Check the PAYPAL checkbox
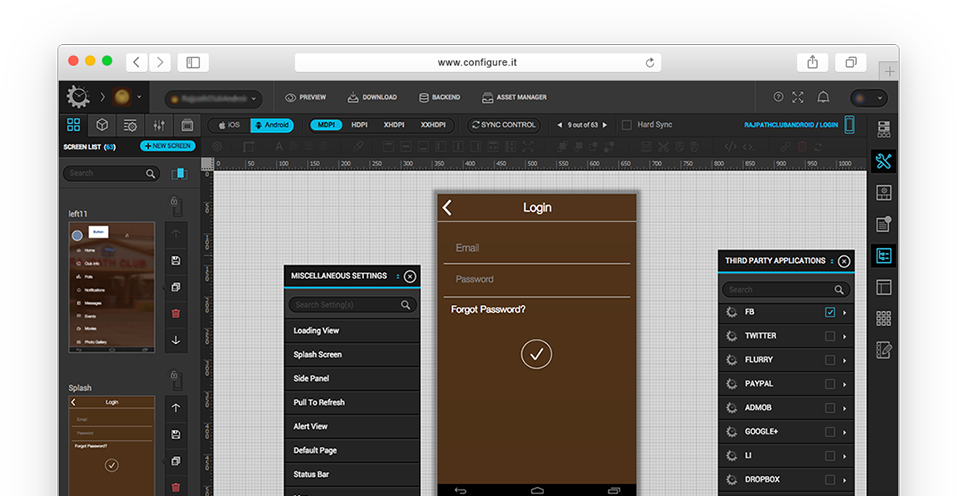The width and height of the screenshot is (957, 496). tap(830, 384)
